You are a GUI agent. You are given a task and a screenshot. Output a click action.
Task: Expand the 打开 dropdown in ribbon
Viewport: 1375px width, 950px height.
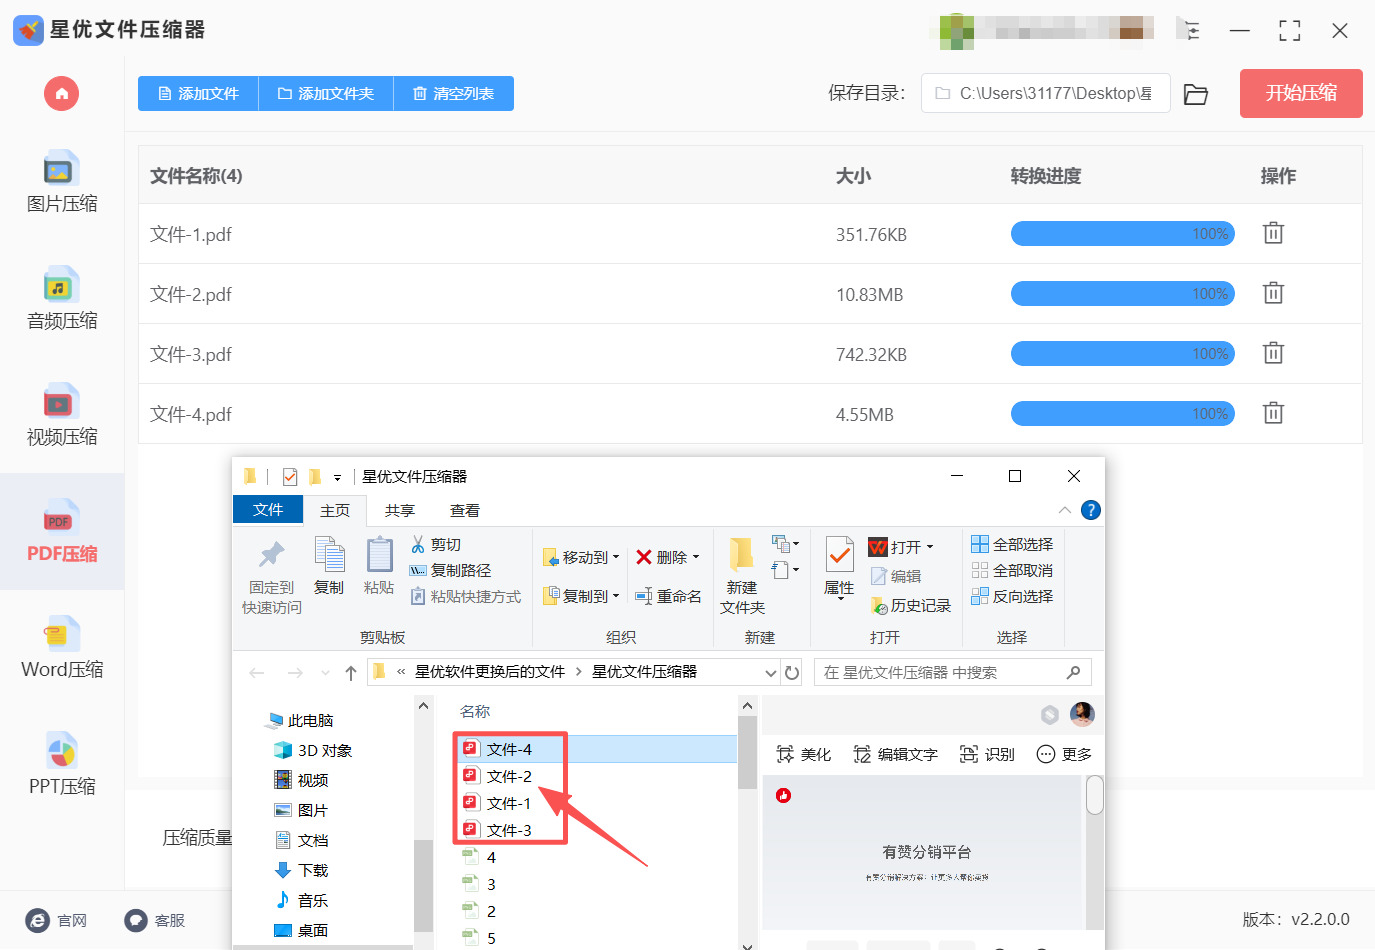click(x=929, y=547)
